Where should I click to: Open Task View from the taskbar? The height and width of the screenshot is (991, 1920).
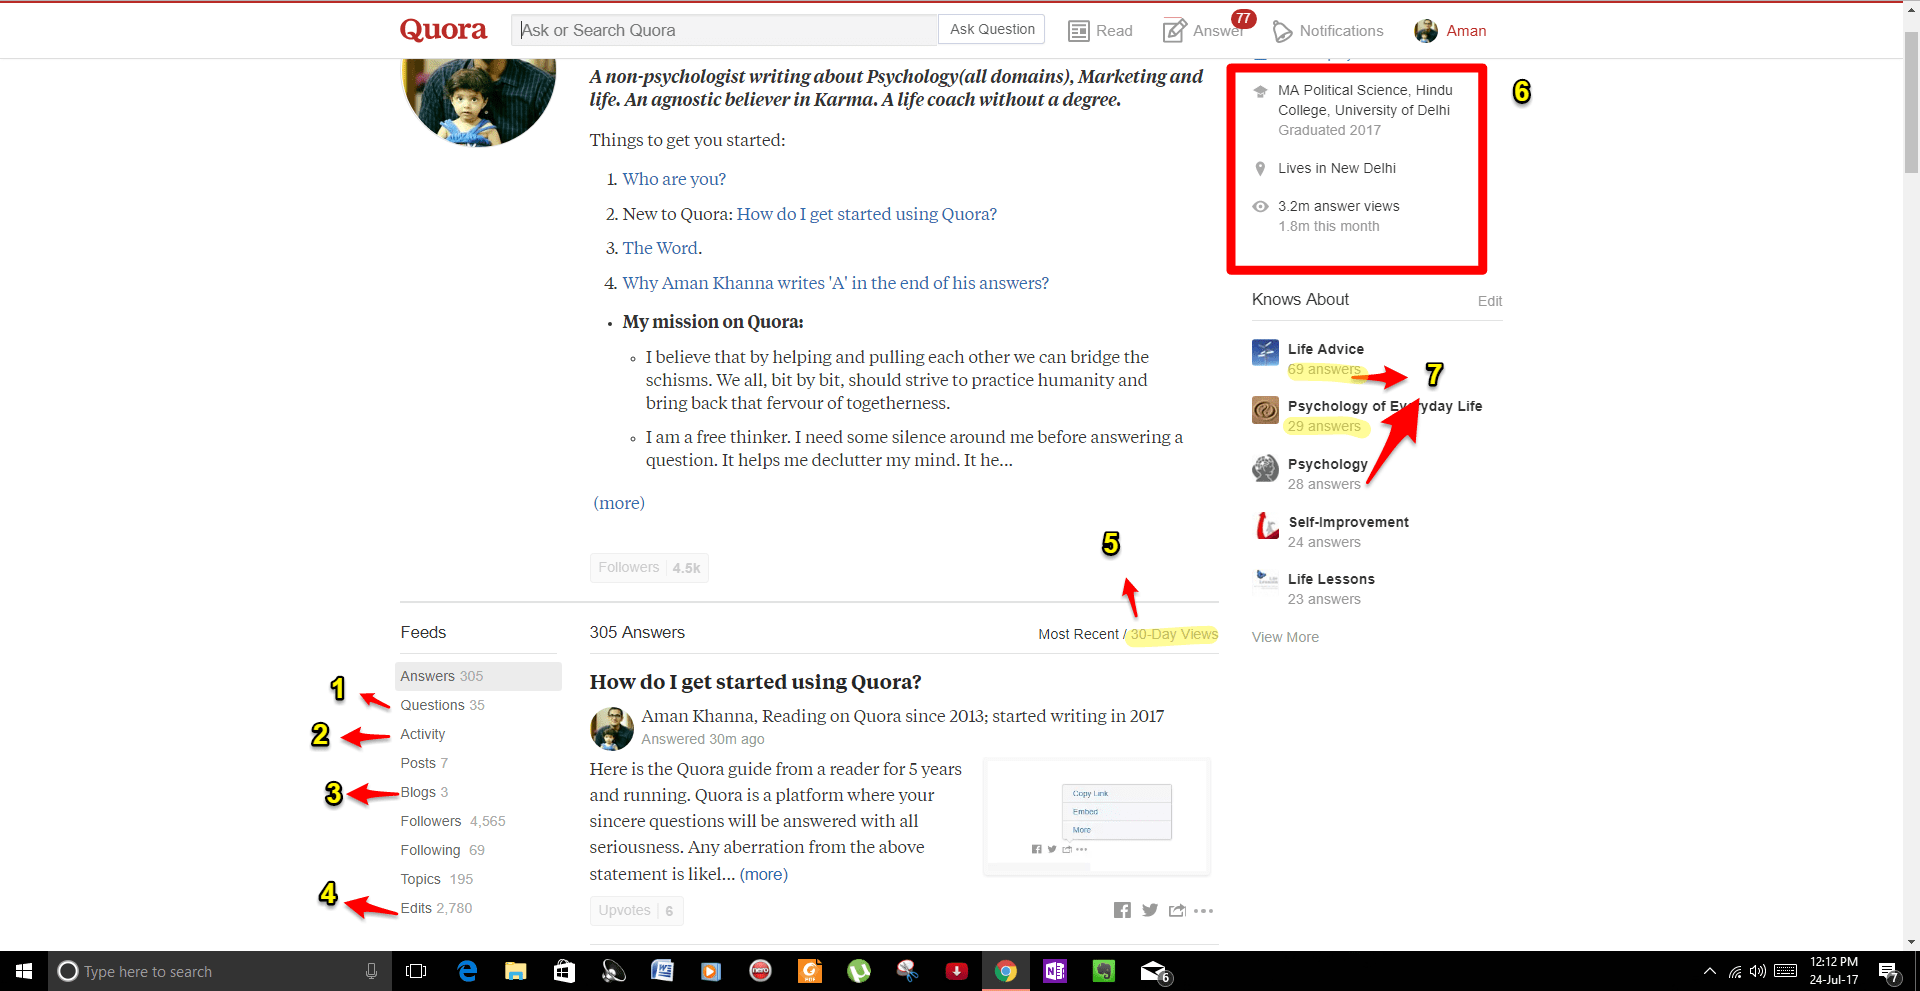point(416,971)
